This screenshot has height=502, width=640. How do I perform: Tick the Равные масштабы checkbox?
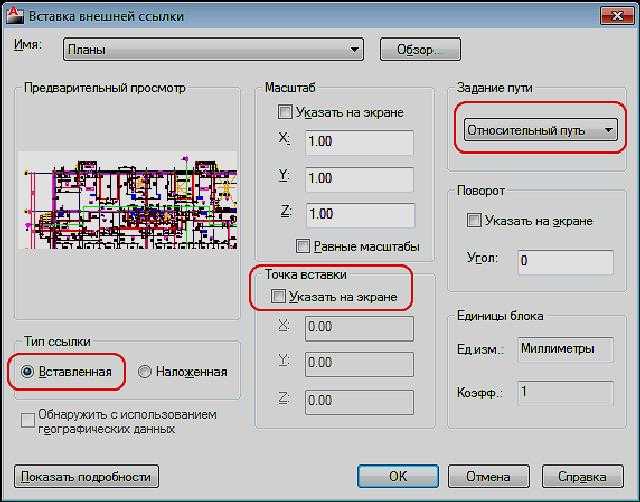[303, 246]
